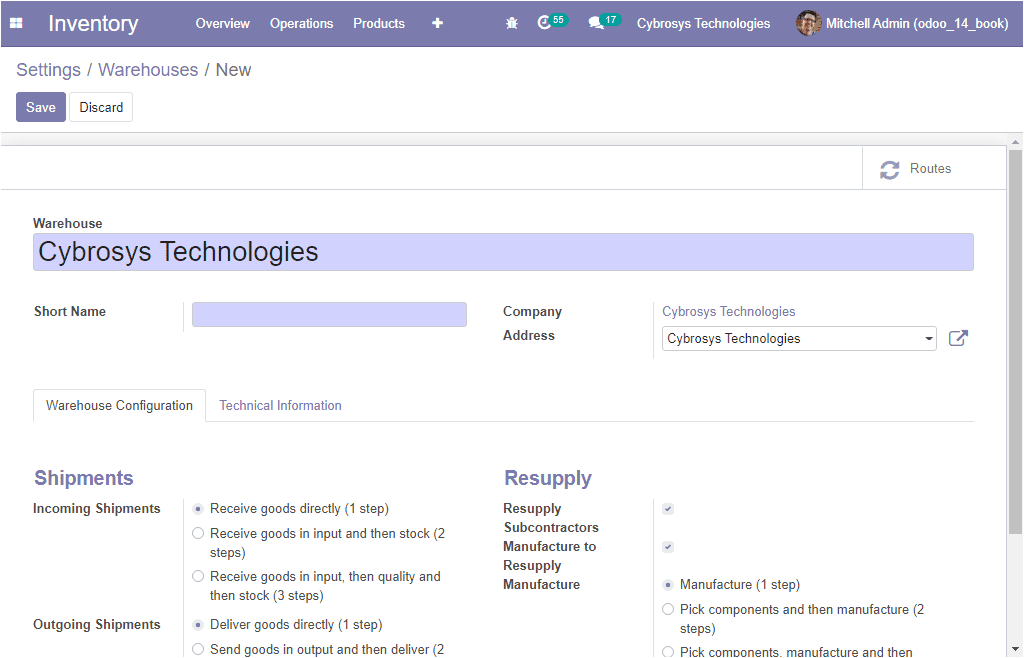Open the Operations menu

click(x=302, y=24)
